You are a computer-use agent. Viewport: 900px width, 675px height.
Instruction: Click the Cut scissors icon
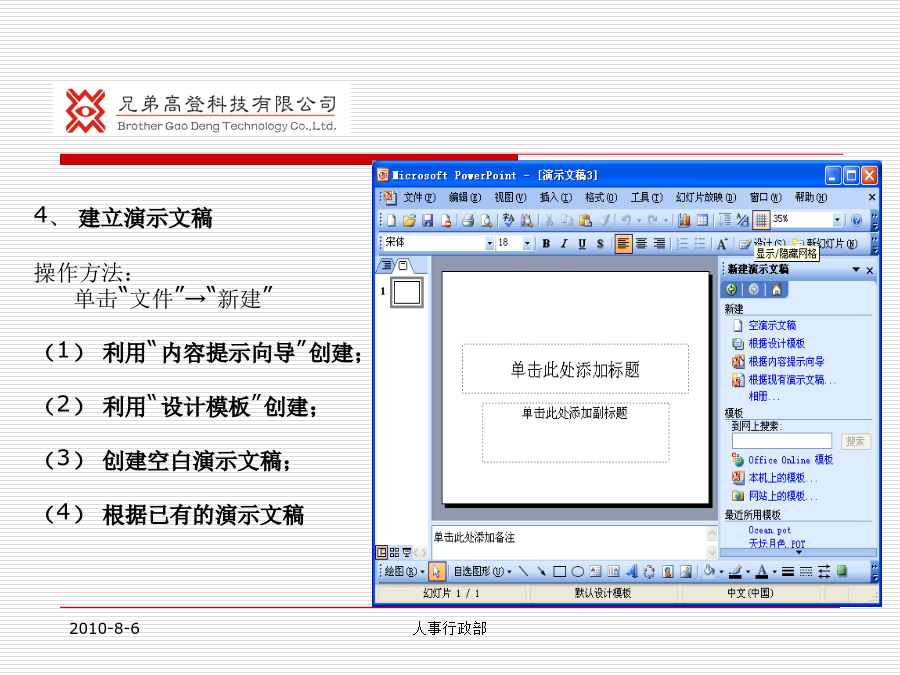549,220
